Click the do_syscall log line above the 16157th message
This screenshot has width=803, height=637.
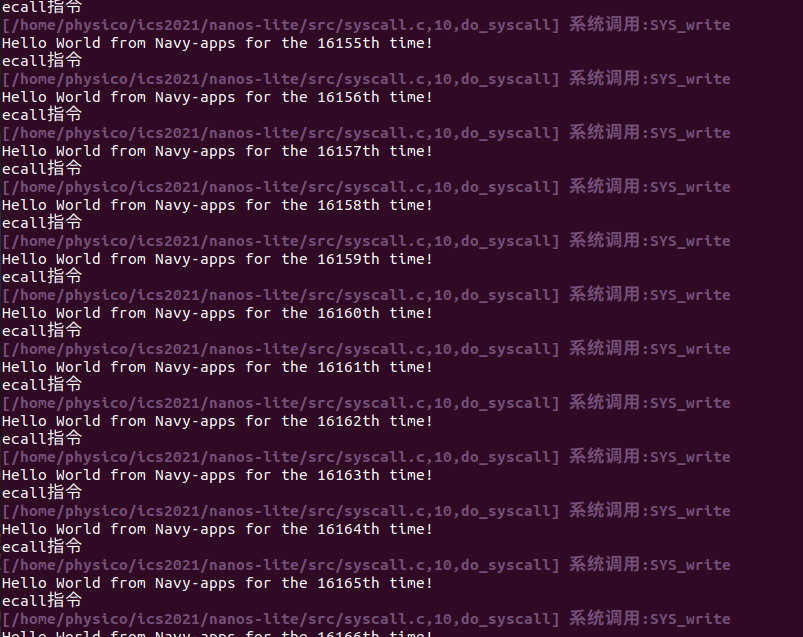(366, 133)
